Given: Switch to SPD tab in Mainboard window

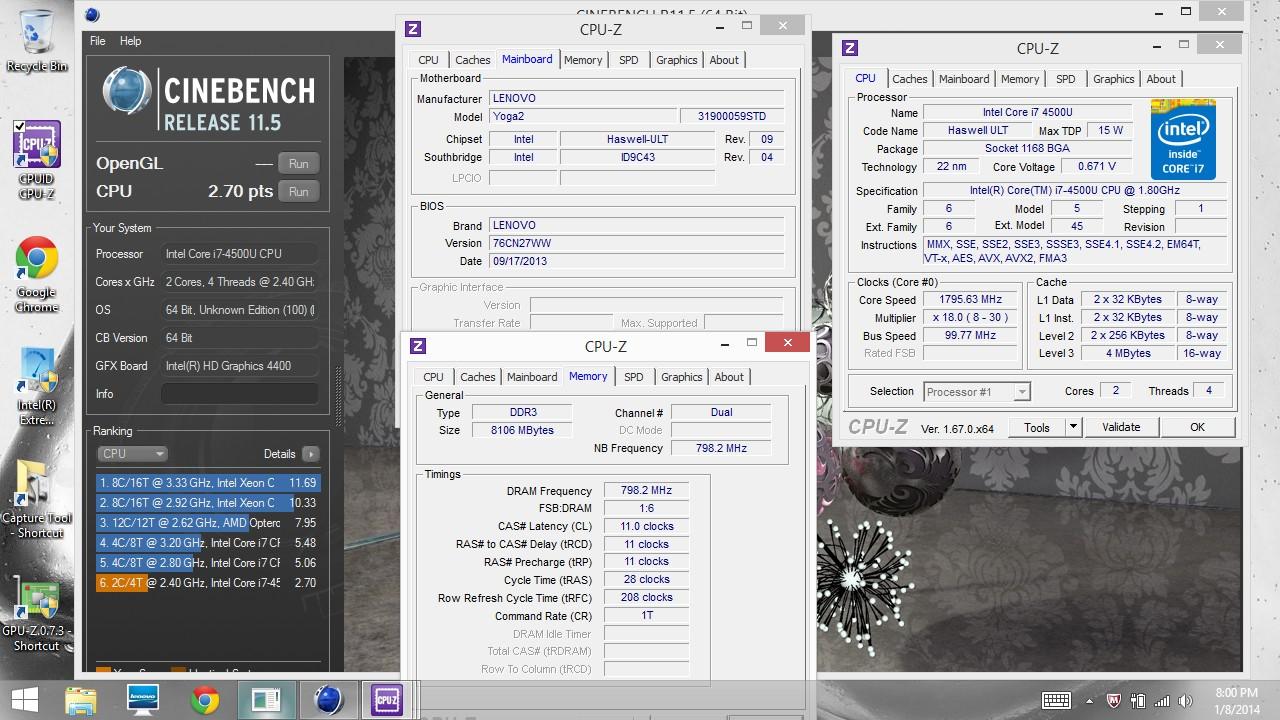Looking at the screenshot, I should (x=629, y=60).
